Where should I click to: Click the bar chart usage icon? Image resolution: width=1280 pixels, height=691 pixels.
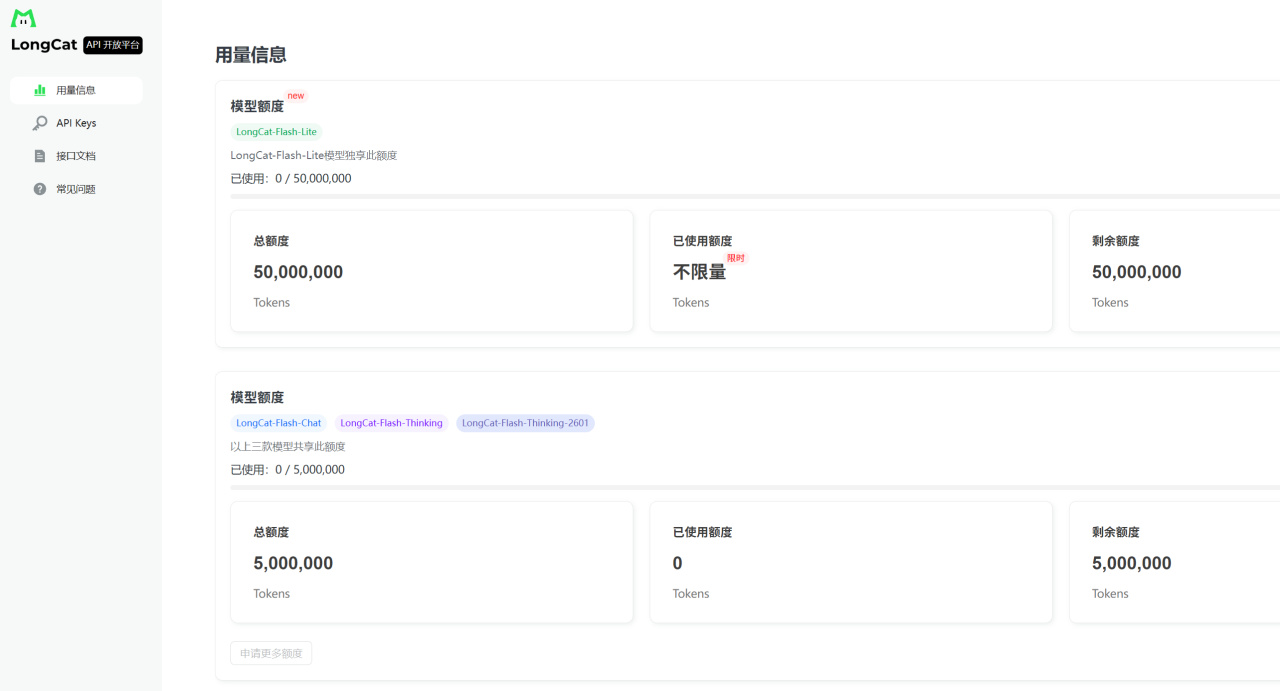coord(40,90)
